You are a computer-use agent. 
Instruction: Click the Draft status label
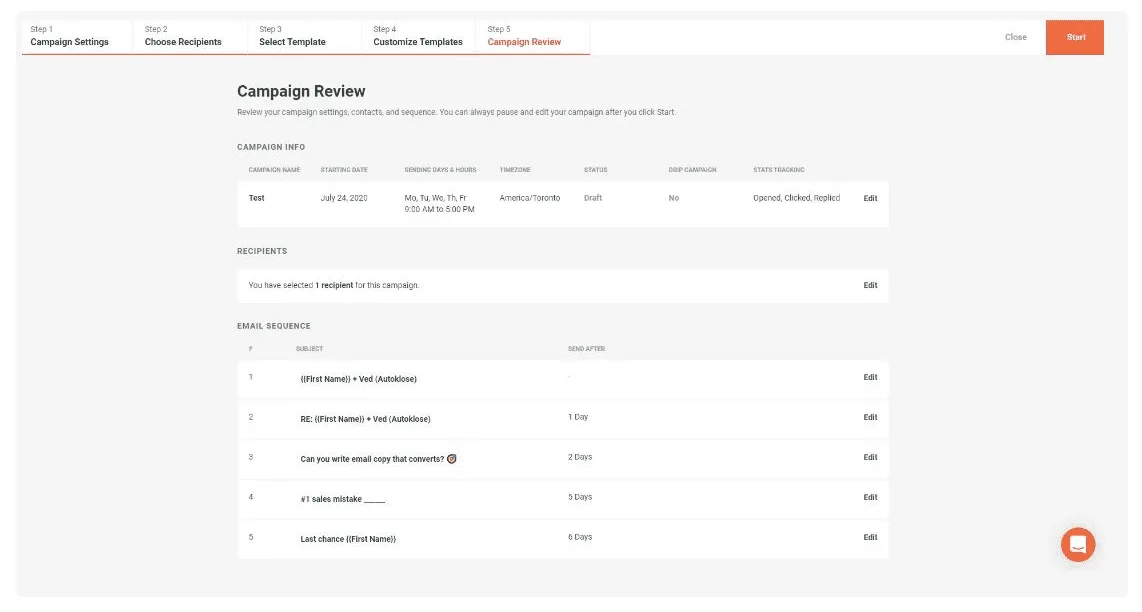coord(594,198)
